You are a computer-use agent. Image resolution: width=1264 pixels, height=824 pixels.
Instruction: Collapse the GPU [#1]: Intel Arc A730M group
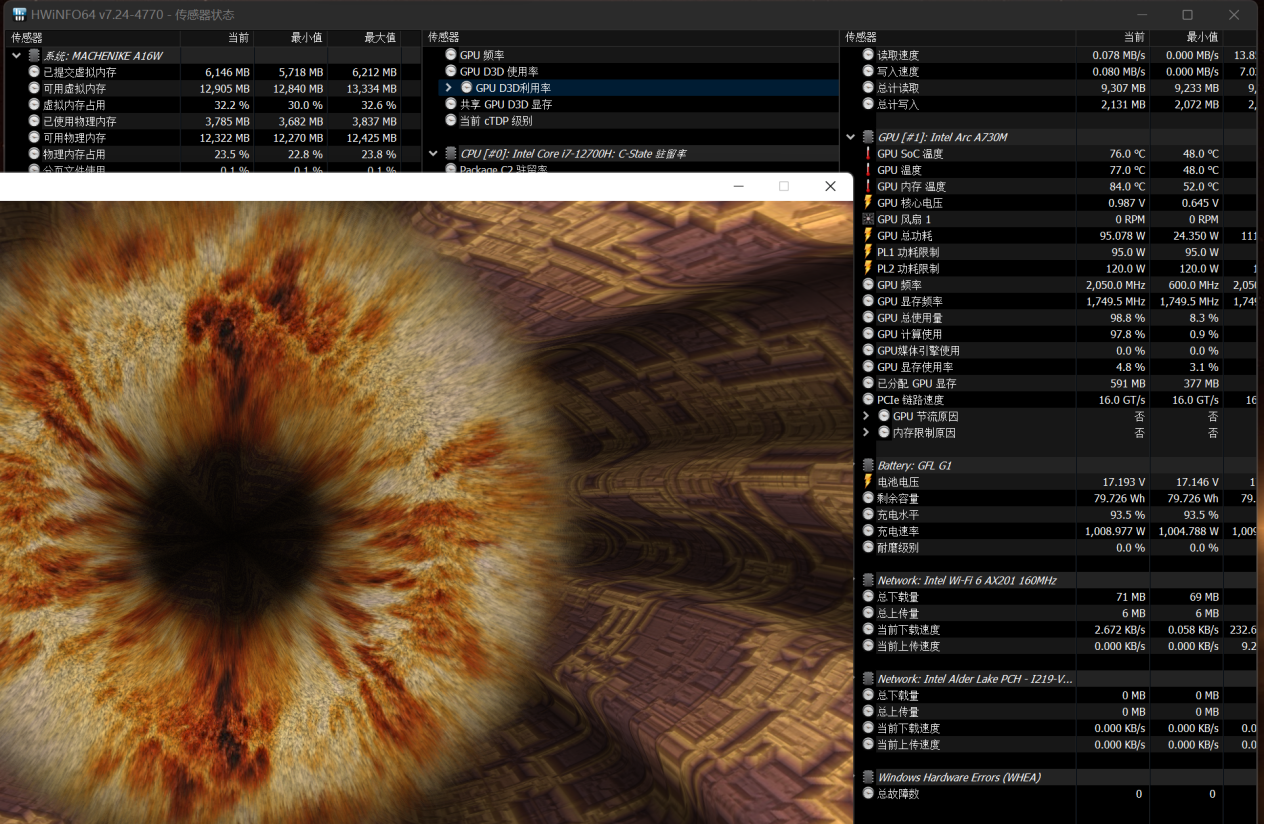851,137
